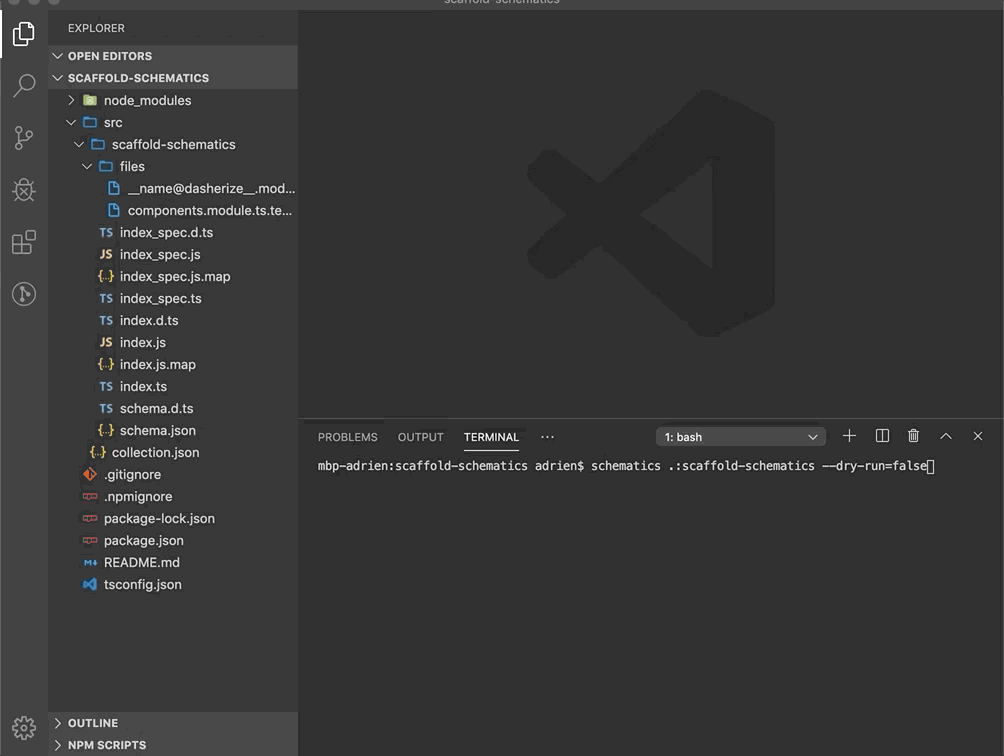Click the node_modules folder icon

tap(90, 101)
